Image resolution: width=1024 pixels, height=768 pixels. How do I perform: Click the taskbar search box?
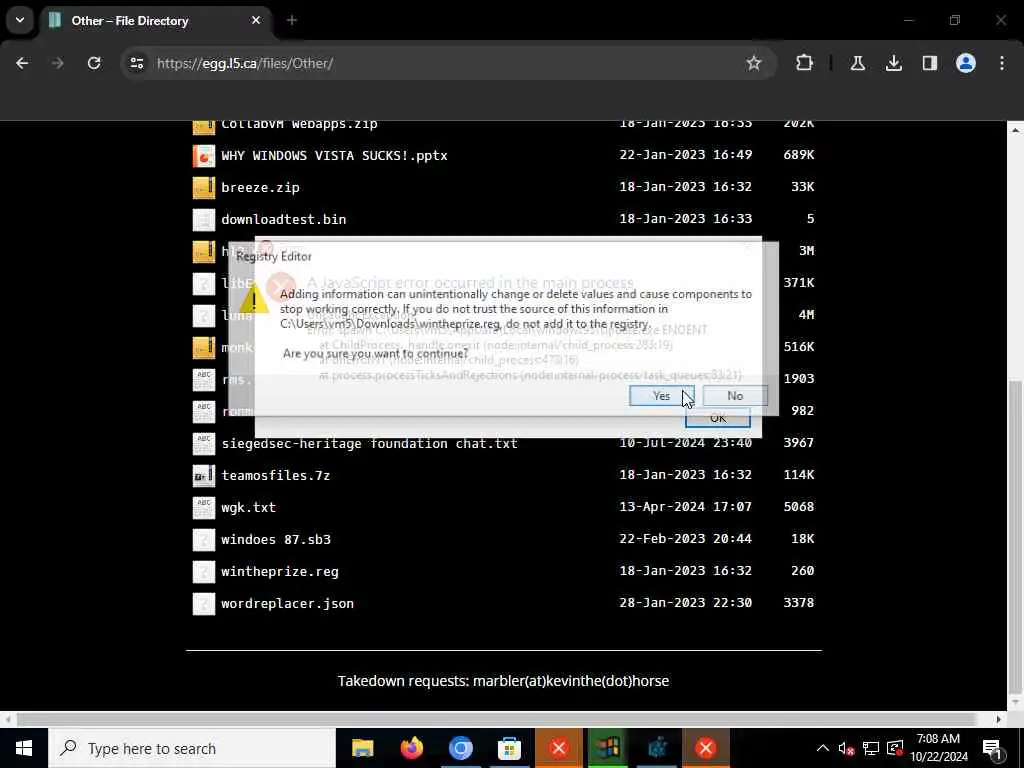click(191, 748)
